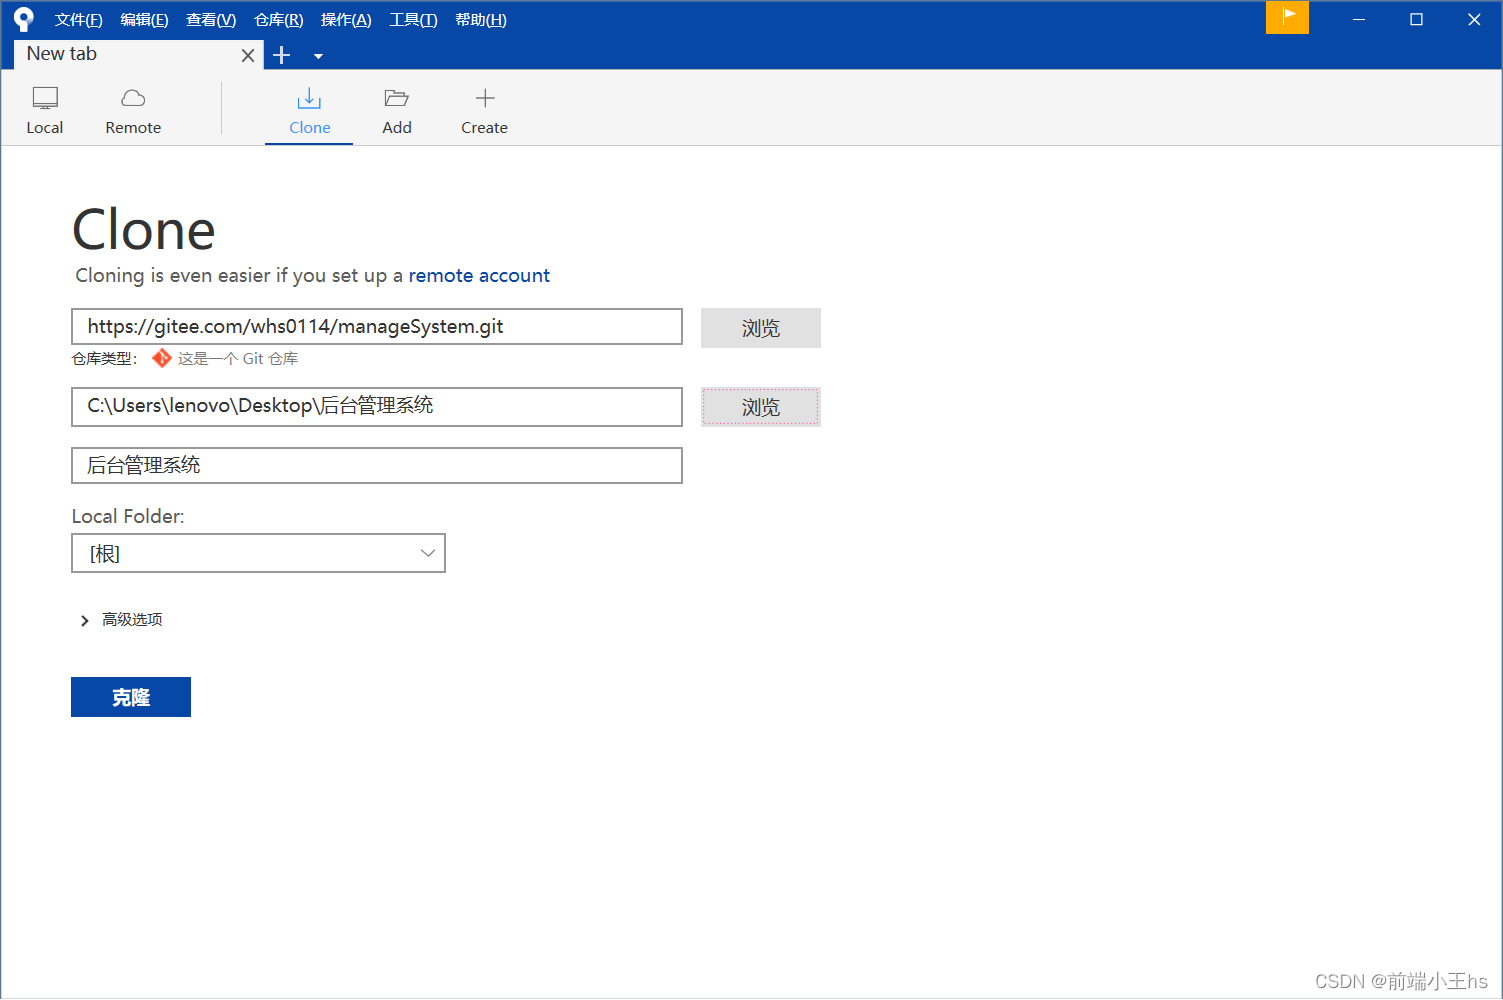Add a new tab with plus
Image resolution: width=1503 pixels, height=1000 pixels.
[282, 55]
